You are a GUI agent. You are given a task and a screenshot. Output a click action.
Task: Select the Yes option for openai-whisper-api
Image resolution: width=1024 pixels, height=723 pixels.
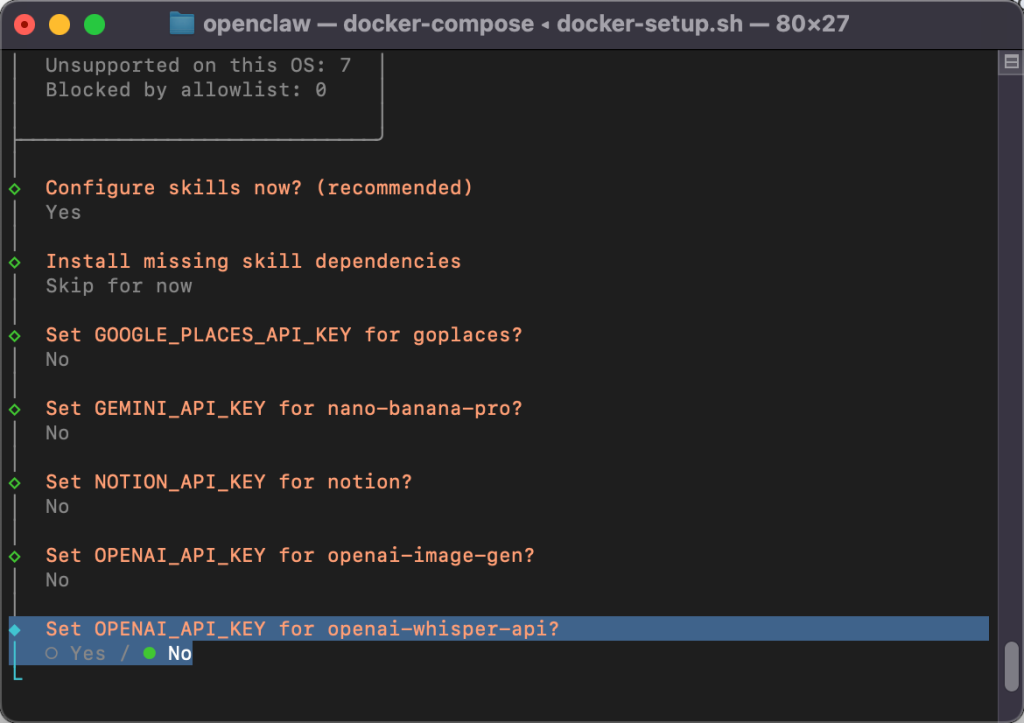click(x=86, y=652)
